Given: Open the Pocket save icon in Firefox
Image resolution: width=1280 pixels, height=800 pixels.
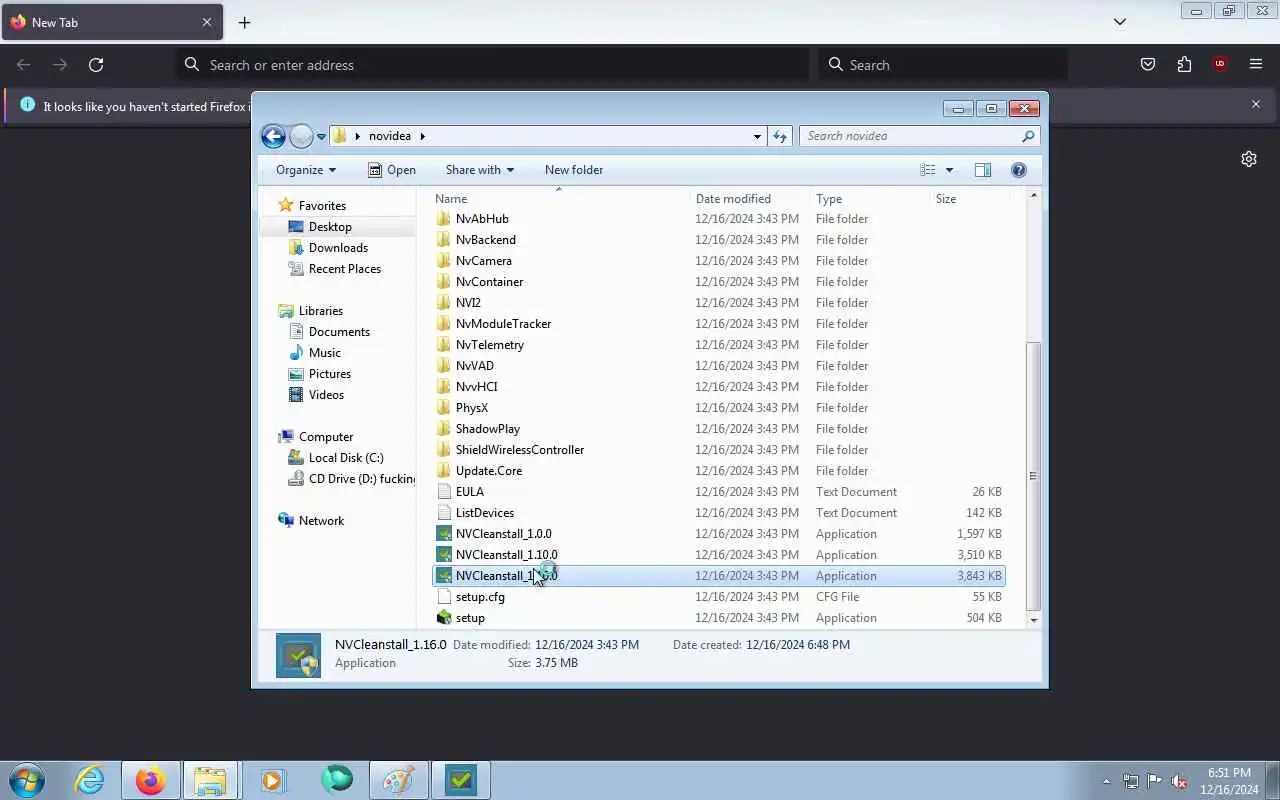Looking at the screenshot, I should click(1148, 64).
